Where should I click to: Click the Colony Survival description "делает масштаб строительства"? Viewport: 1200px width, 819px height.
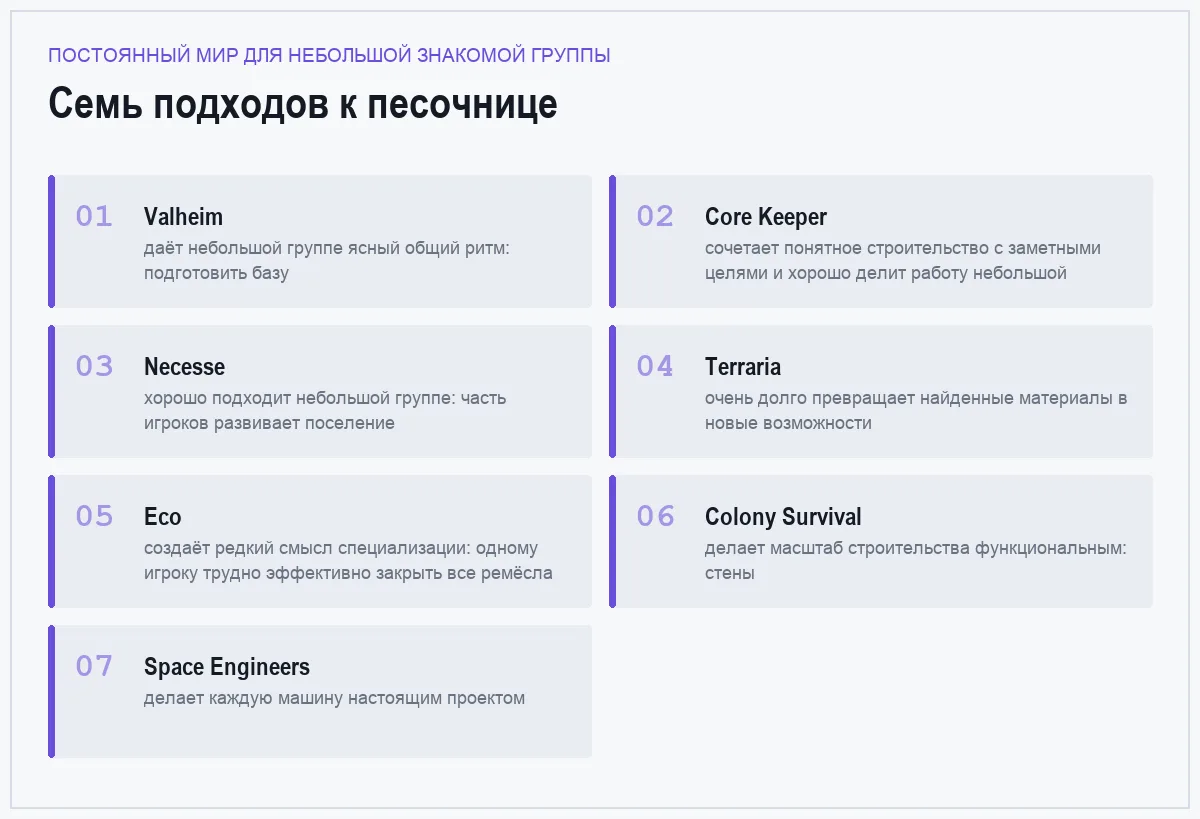(x=916, y=560)
